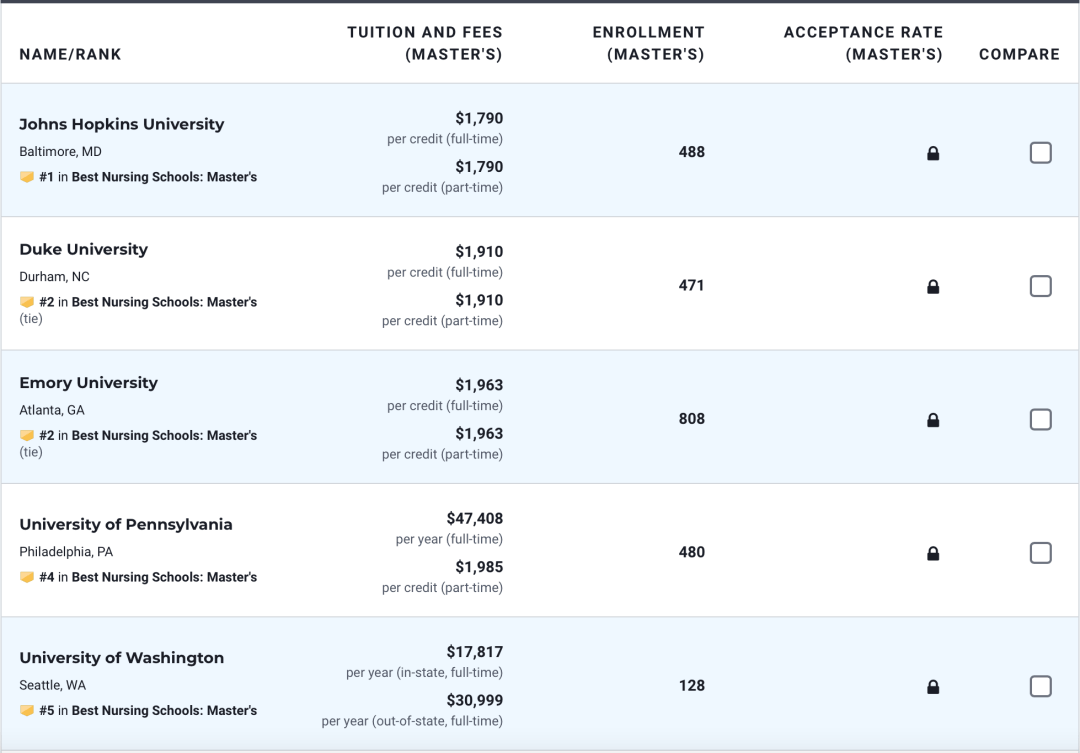Screen dimensions: 1080x753
Task: Open the University of Pennsylvania link
Action: pyautogui.click(x=126, y=524)
